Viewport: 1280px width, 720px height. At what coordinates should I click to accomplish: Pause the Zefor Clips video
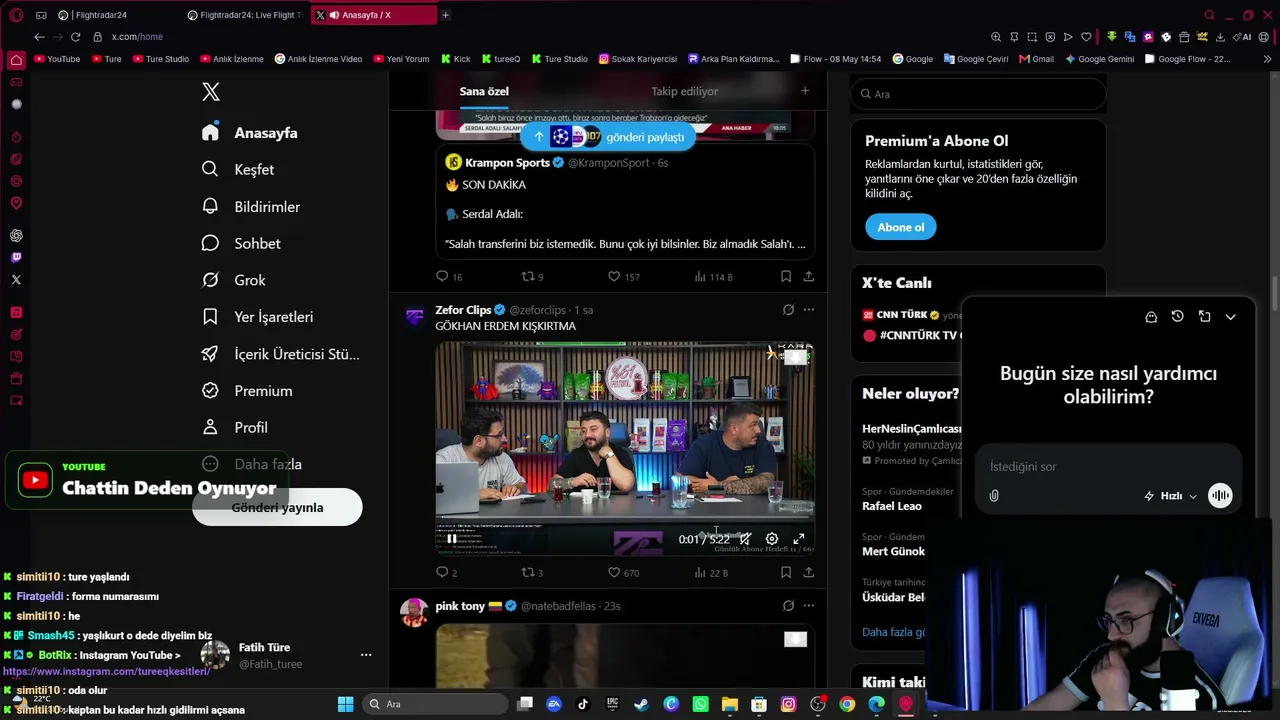pos(452,539)
